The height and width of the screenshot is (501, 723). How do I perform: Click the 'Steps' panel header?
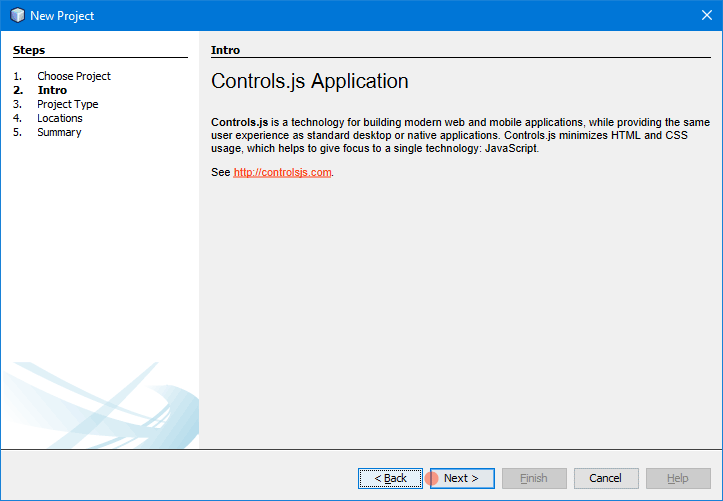pos(29,50)
